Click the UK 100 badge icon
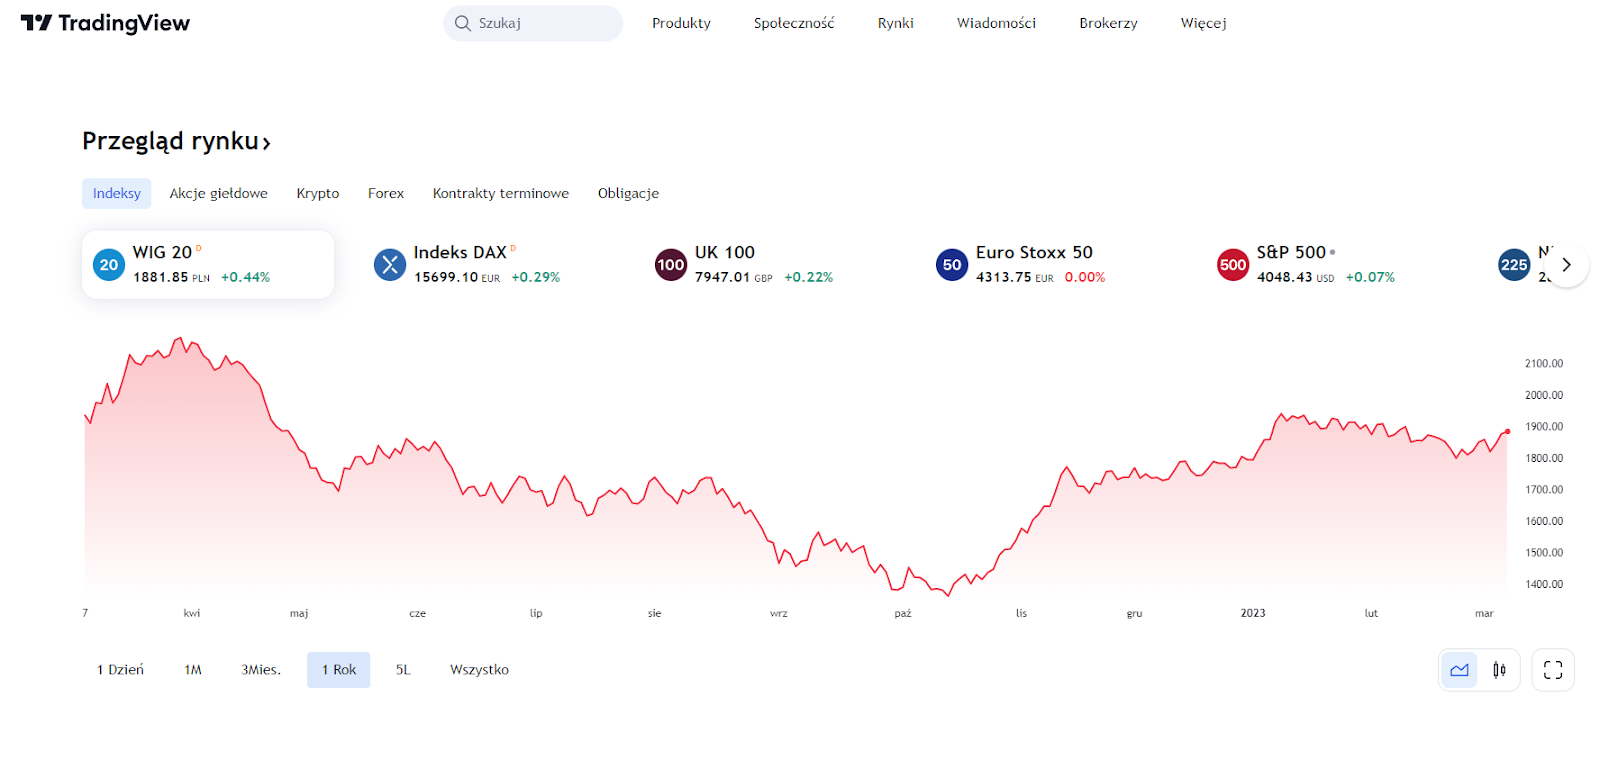The height and width of the screenshot is (769, 1600). click(671, 265)
